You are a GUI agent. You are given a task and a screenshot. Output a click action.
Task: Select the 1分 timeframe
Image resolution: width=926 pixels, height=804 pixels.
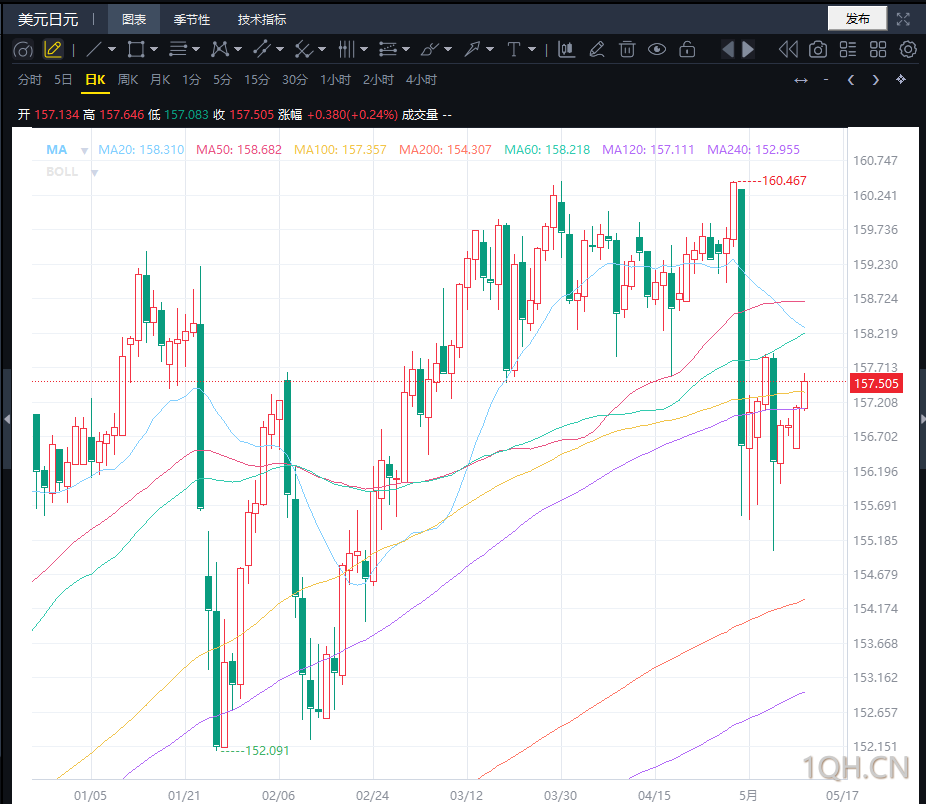[x=191, y=80]
